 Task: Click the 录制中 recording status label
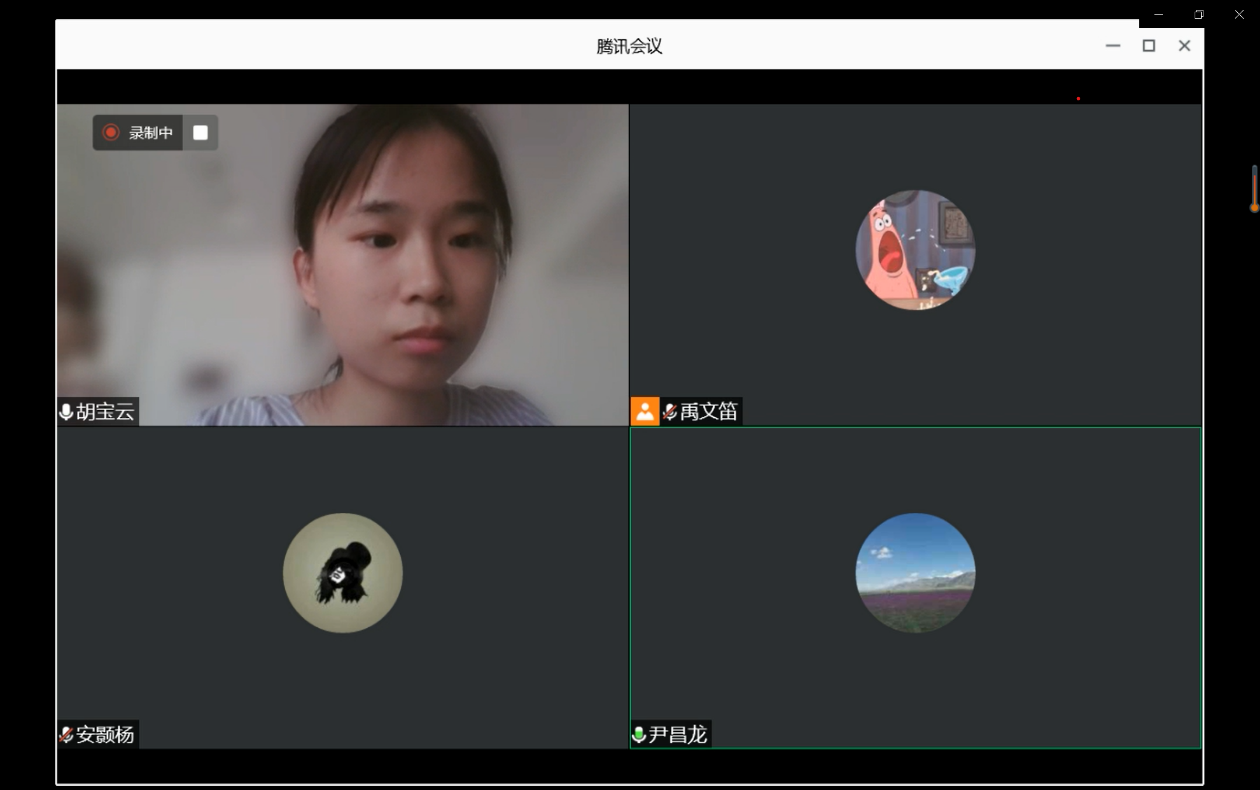tap(151, 133)
